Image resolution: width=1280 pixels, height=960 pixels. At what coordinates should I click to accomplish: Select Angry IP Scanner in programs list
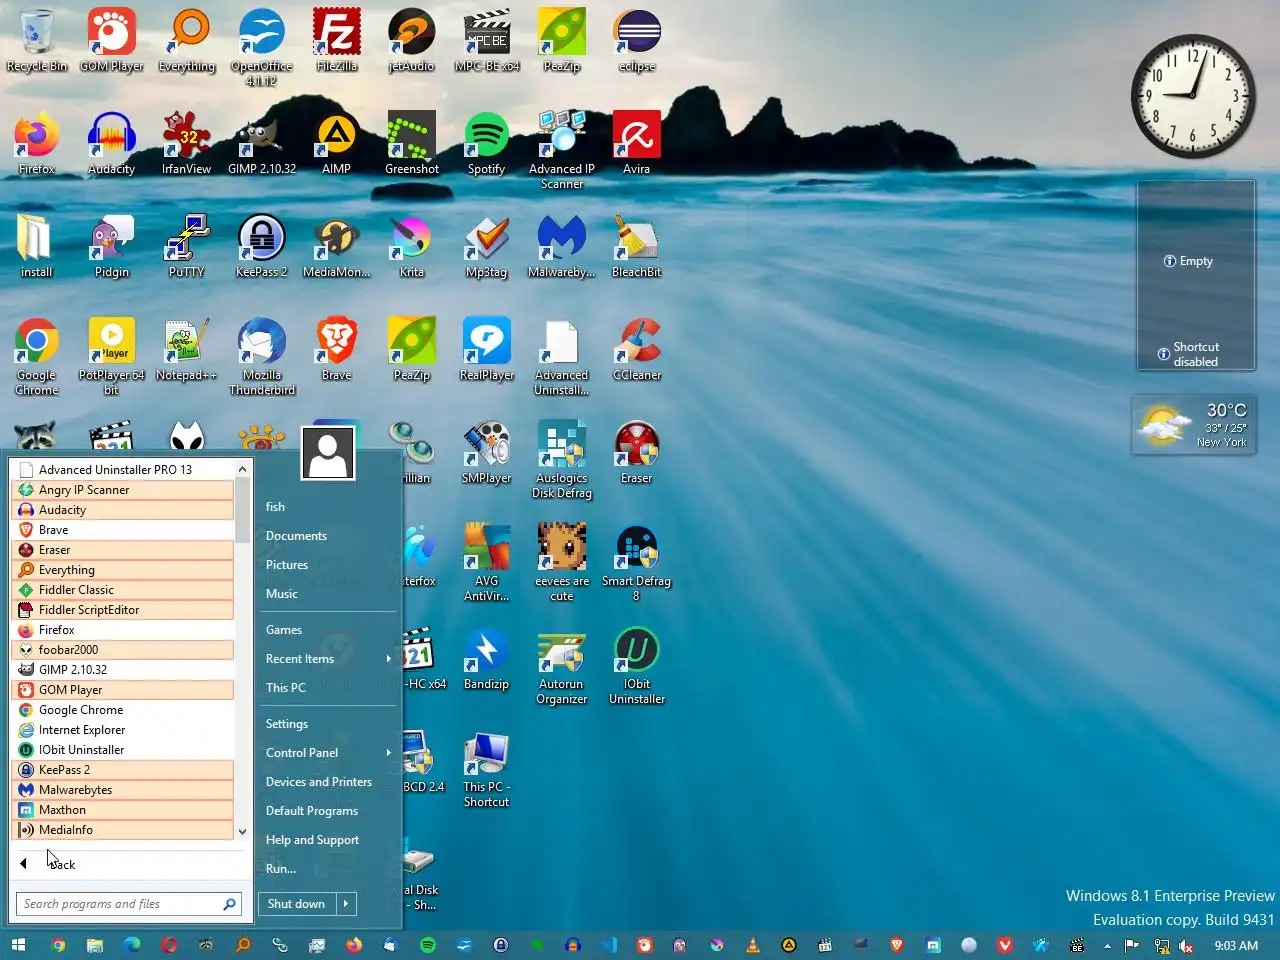tap(123, 490)
